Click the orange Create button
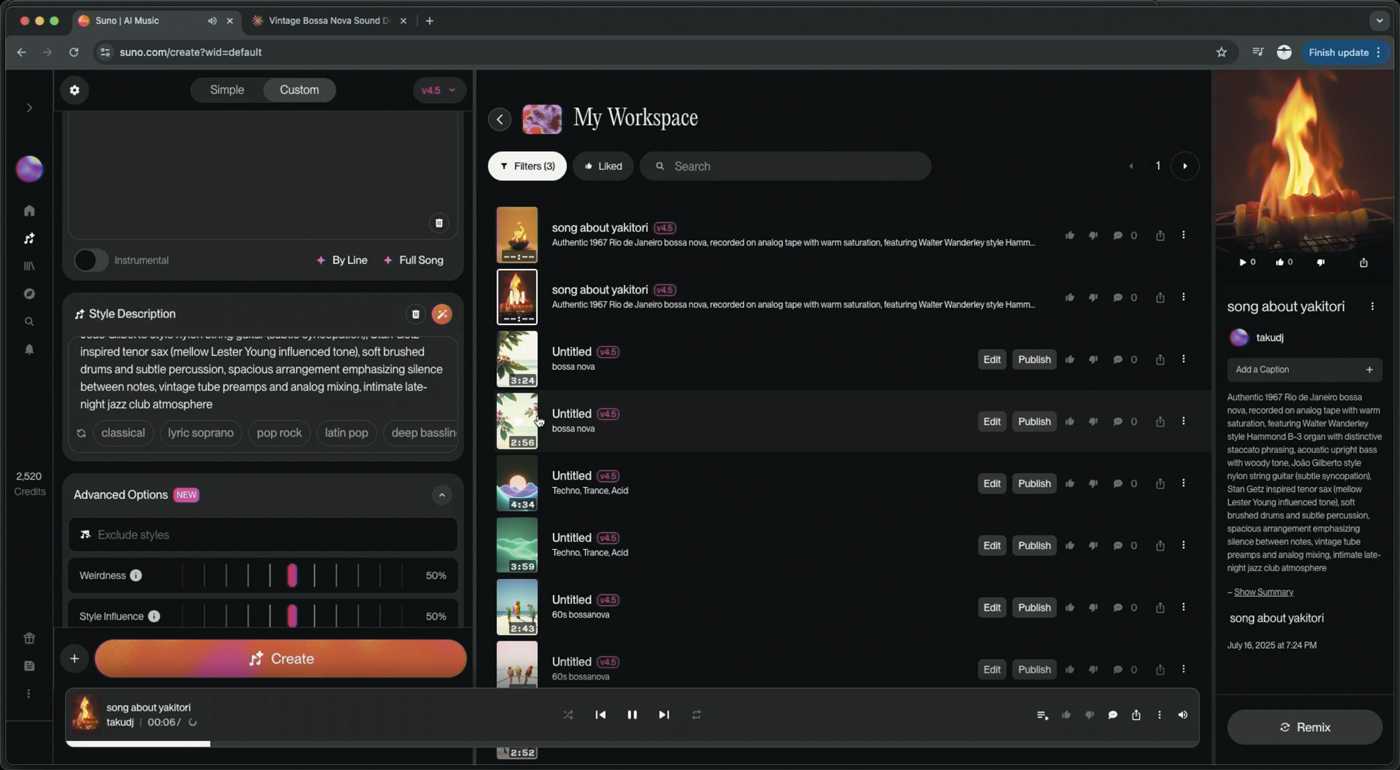 click(280, 659)
